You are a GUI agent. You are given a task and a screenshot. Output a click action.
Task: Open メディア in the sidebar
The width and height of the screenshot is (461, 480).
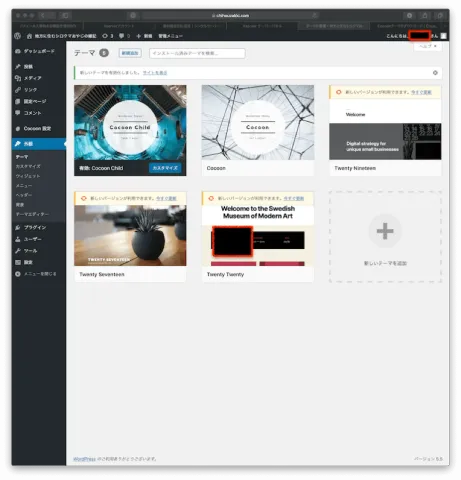[x=39, y=78]
